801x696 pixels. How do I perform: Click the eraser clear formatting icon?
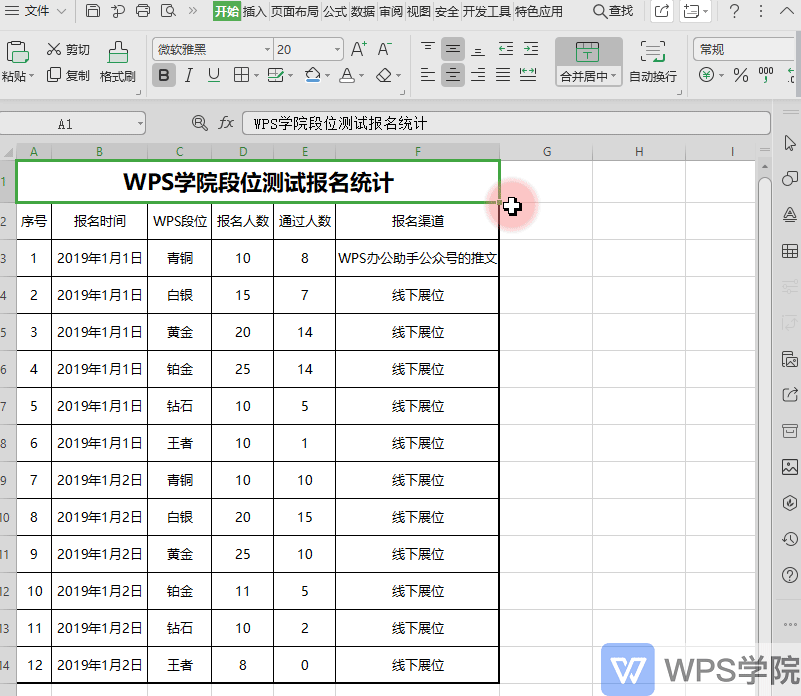(384, 76)
